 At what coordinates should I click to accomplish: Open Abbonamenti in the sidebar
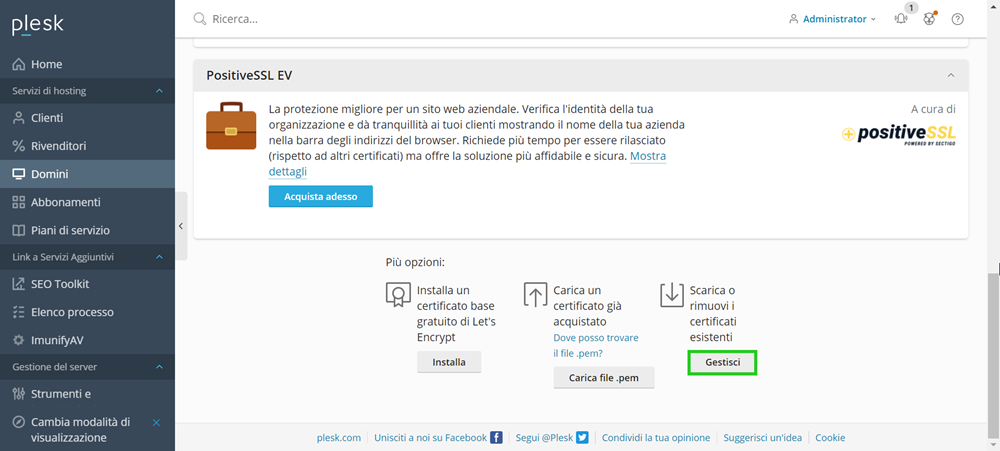(x=87, y=202)
